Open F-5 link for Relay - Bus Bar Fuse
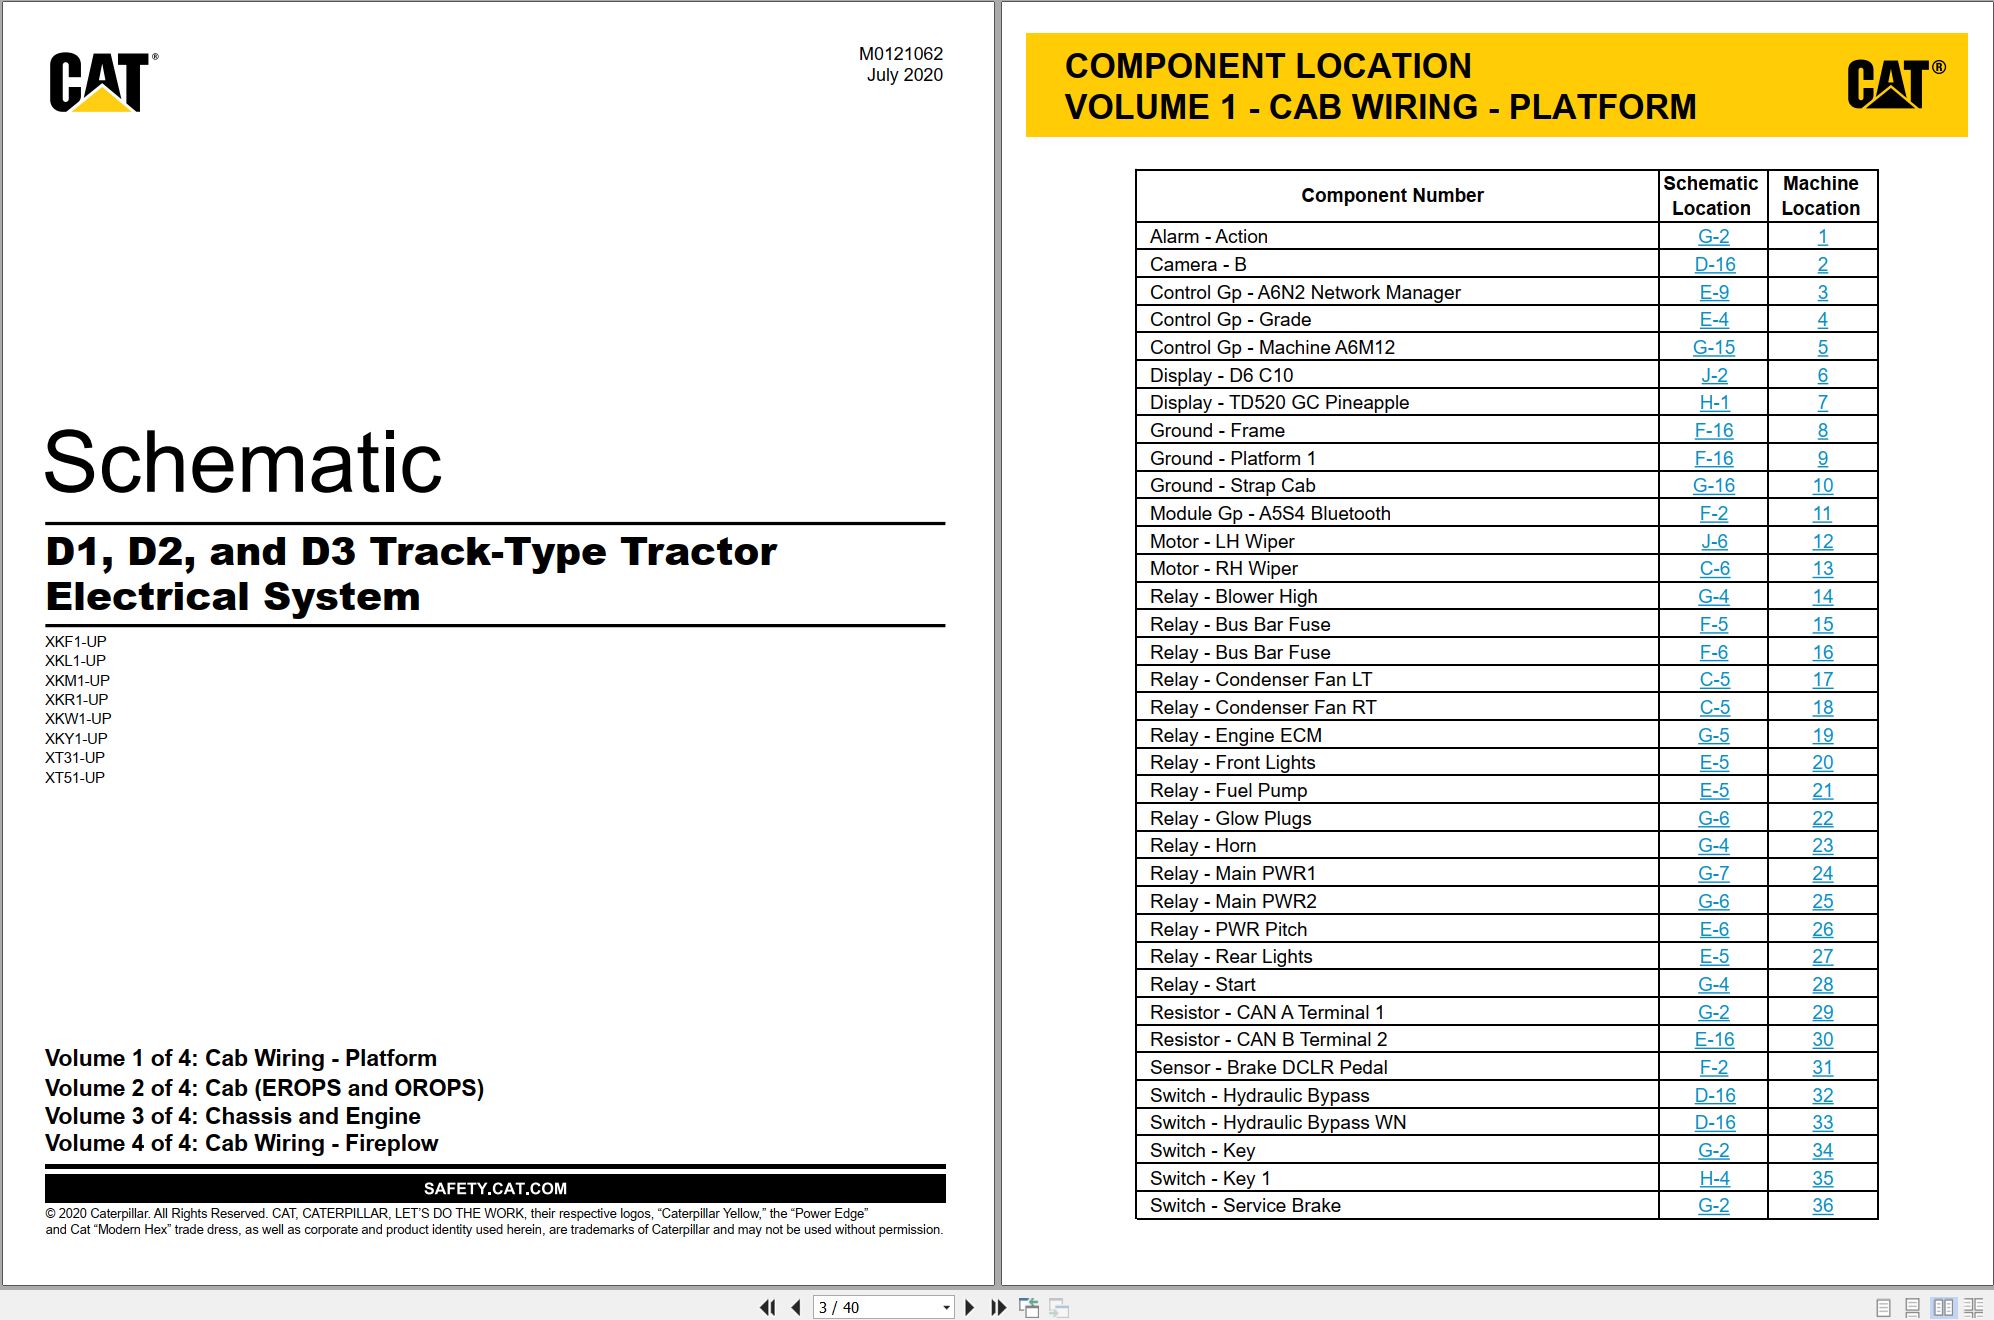Image resolution: width=1994 pixels, height=1320 pixels. (1713, 625)
